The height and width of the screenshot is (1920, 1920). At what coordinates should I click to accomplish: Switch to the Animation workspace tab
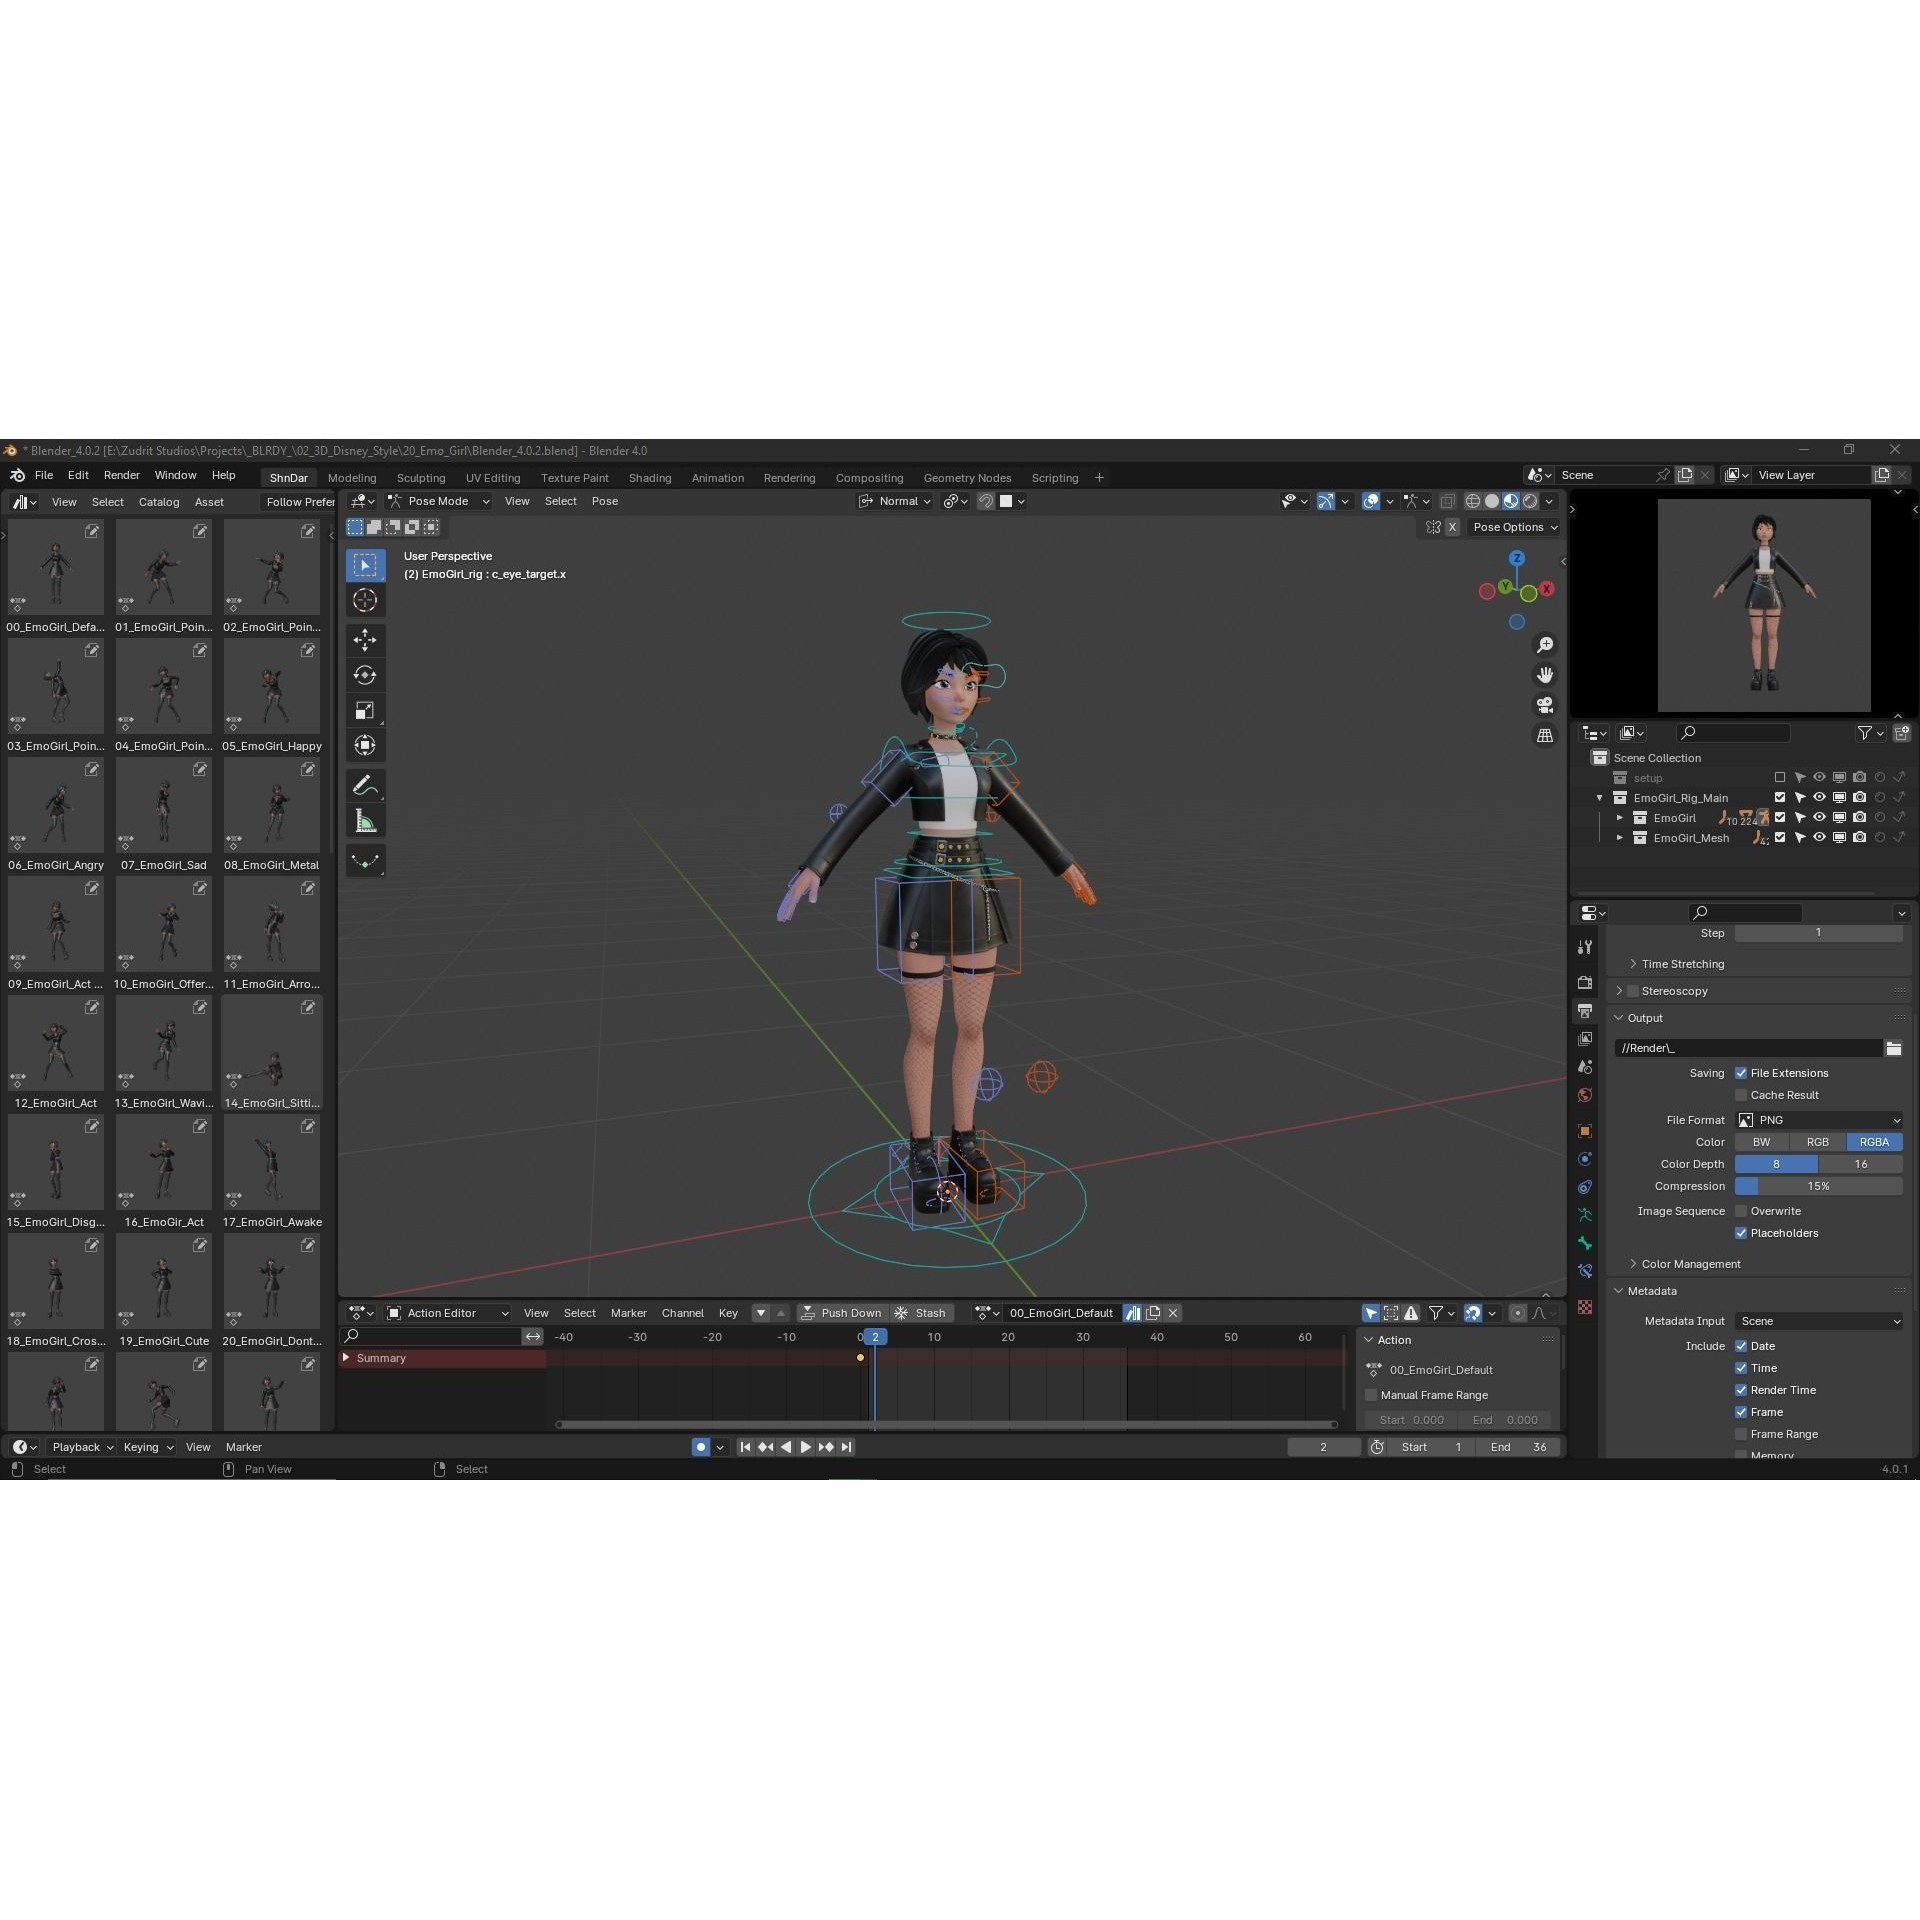[x=717, y=477]
